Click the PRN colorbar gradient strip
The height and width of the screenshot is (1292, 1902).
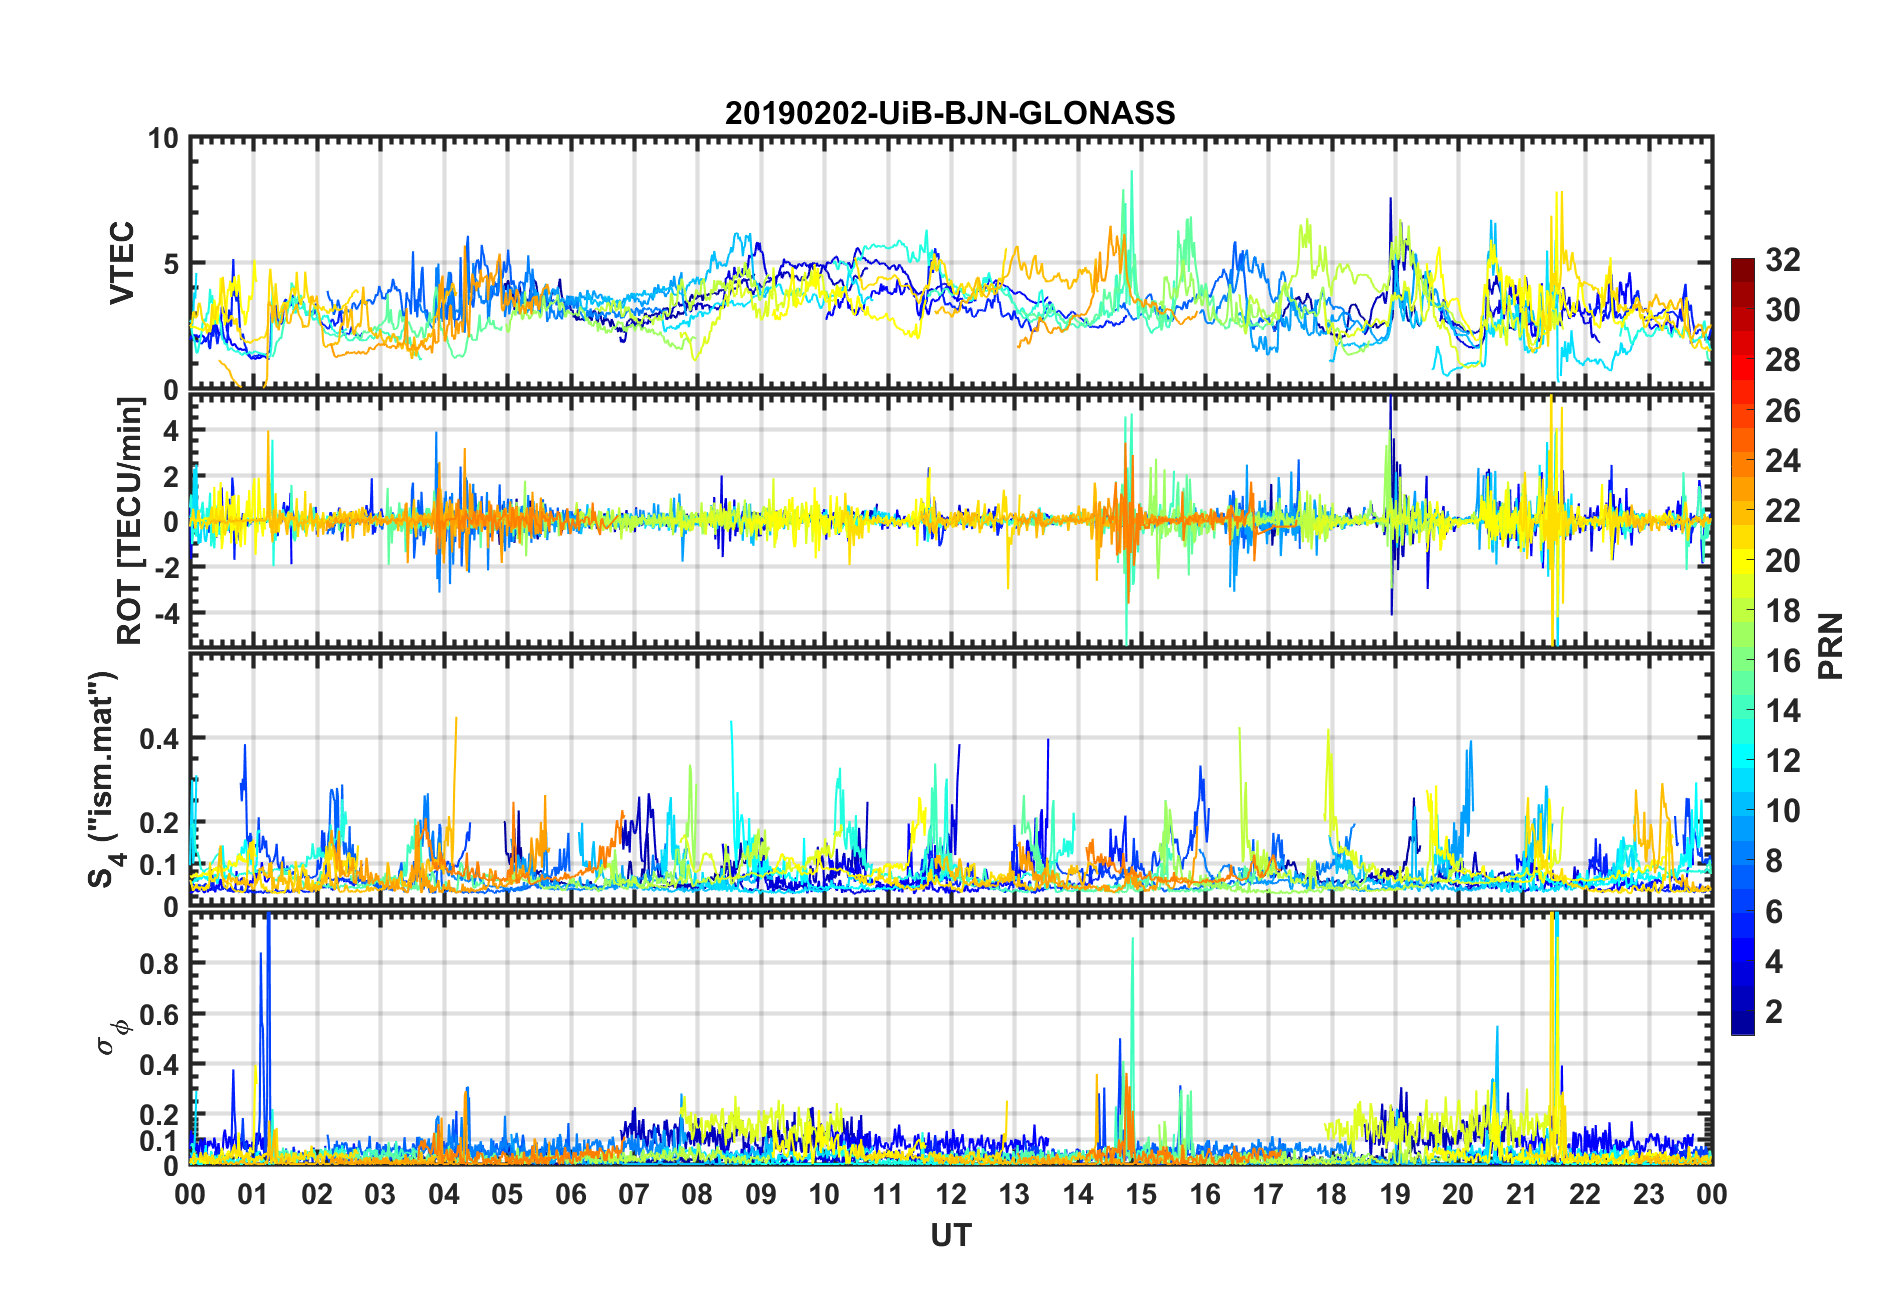click(1743, 646)
